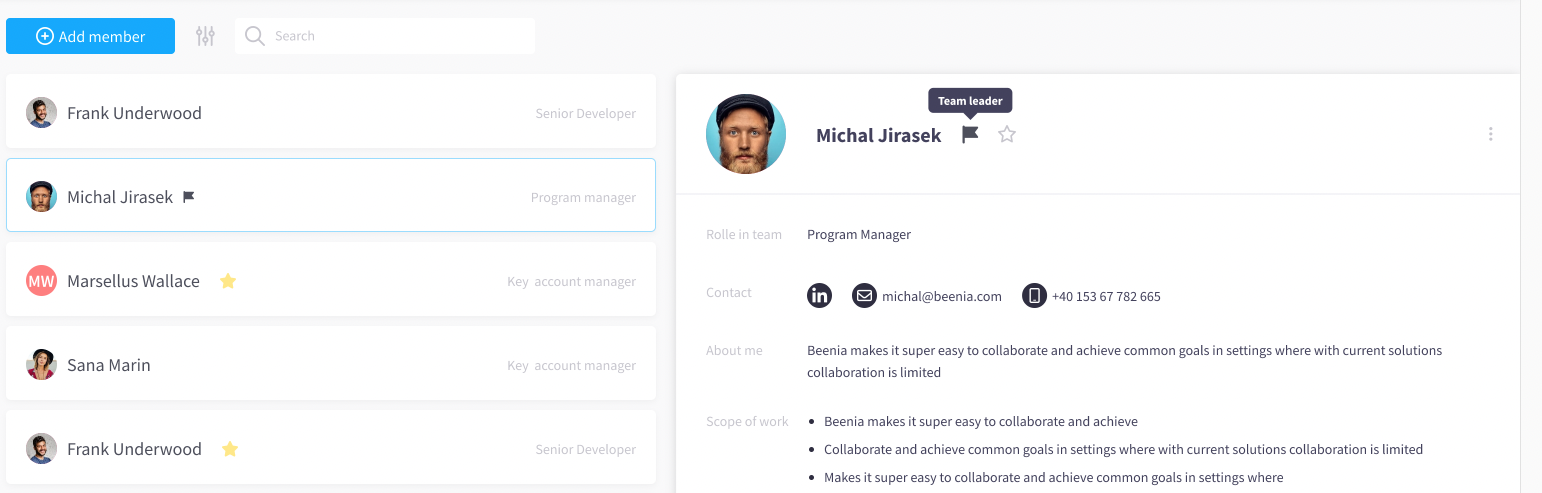Click the email envelope icon

(864, 296)
